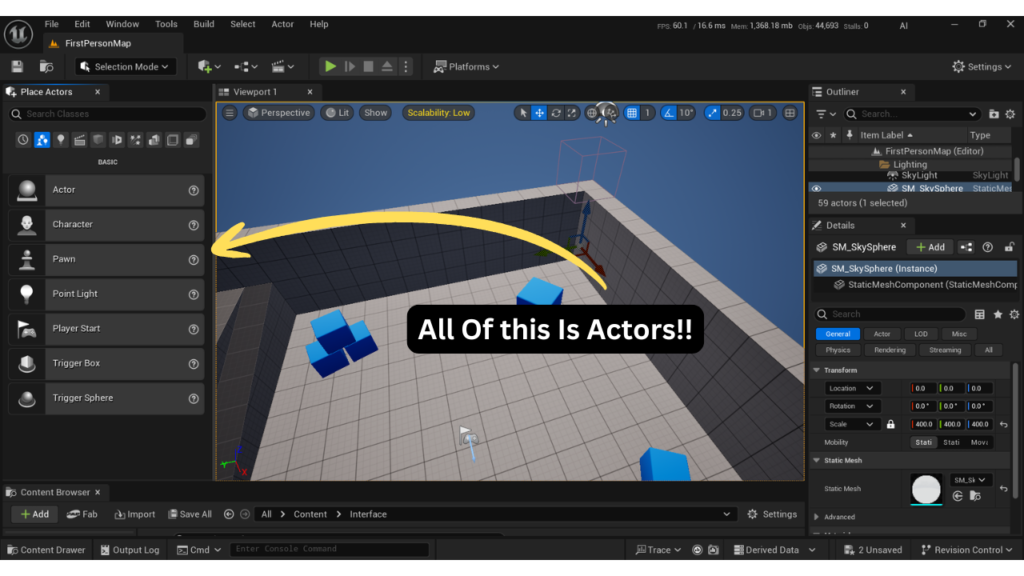Select Recently Placed clock icon in Place Actors
This screenshot has width=1024, height=576.
(x=23, y=140)
